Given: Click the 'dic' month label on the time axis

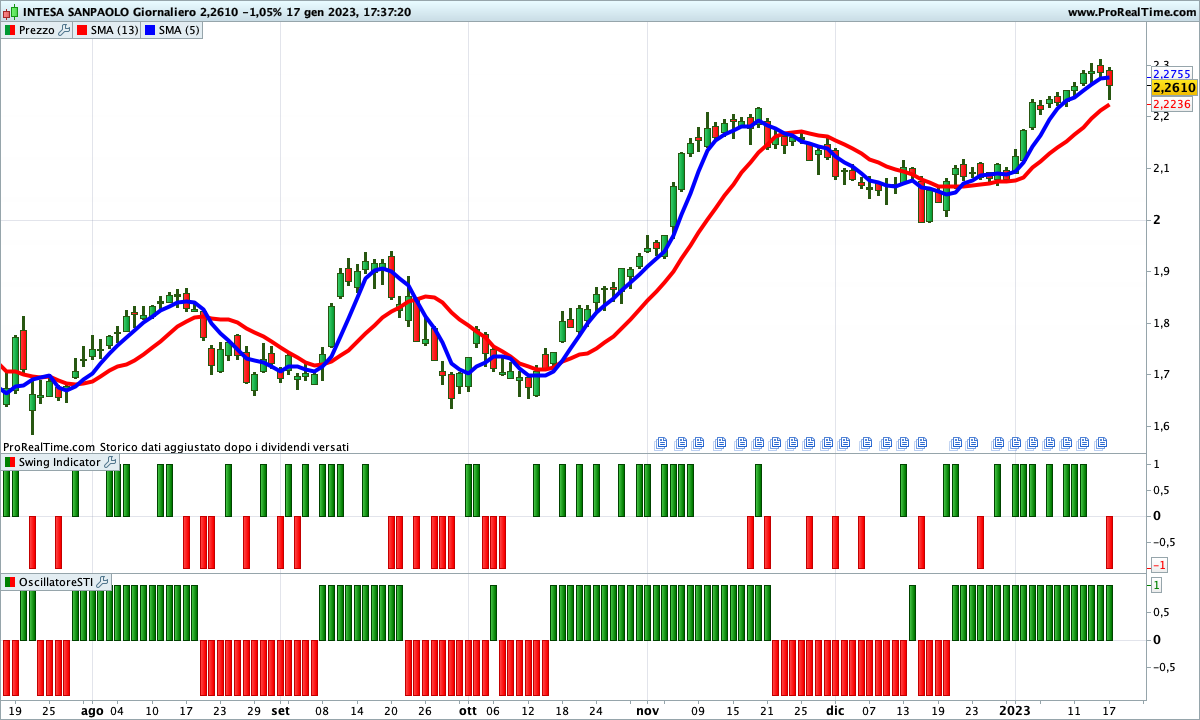Looking at the screenshot, I should point(834,711).
